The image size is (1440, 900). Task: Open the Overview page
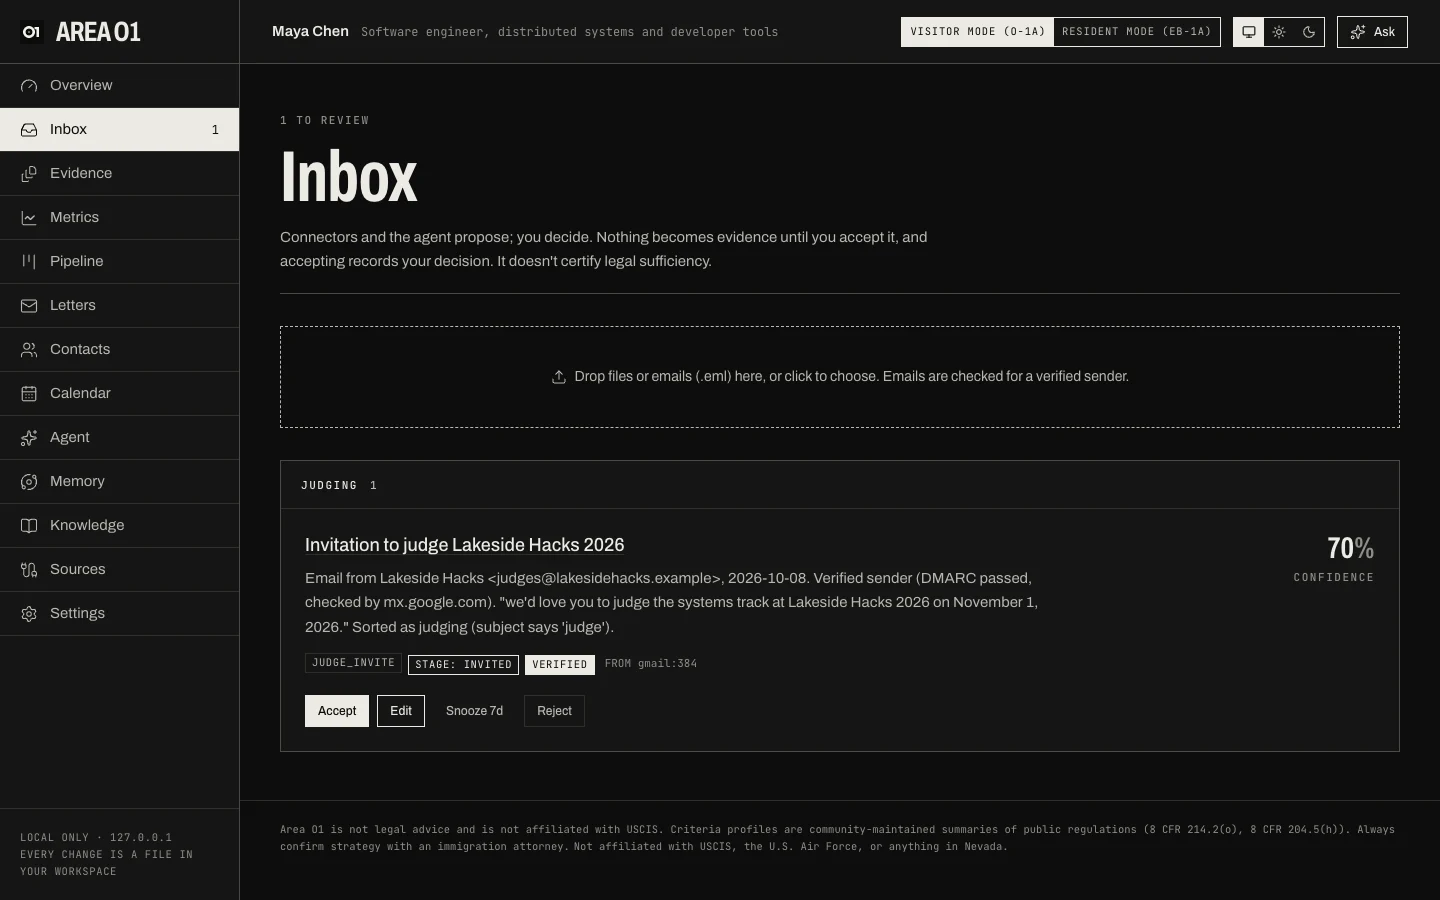tap(119, 86)
